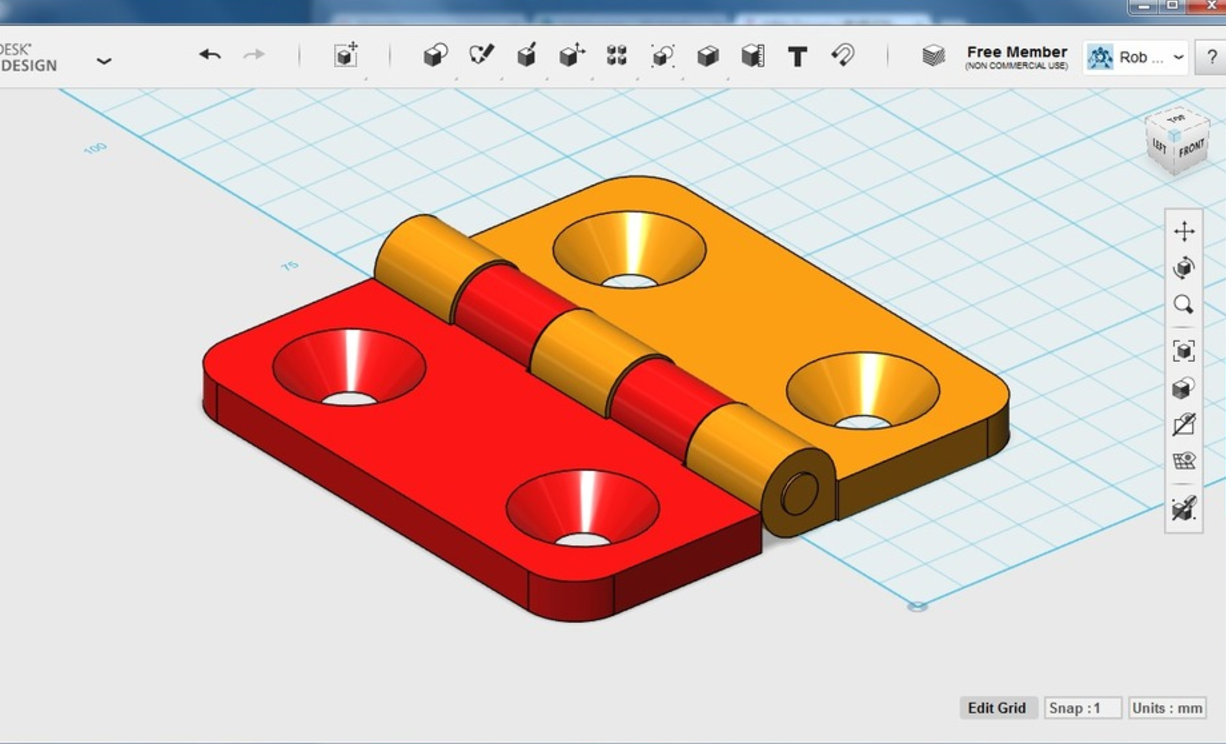Toggle object snapping in navigation bar
This screenshot has height=744, width=1226.
1184,508
